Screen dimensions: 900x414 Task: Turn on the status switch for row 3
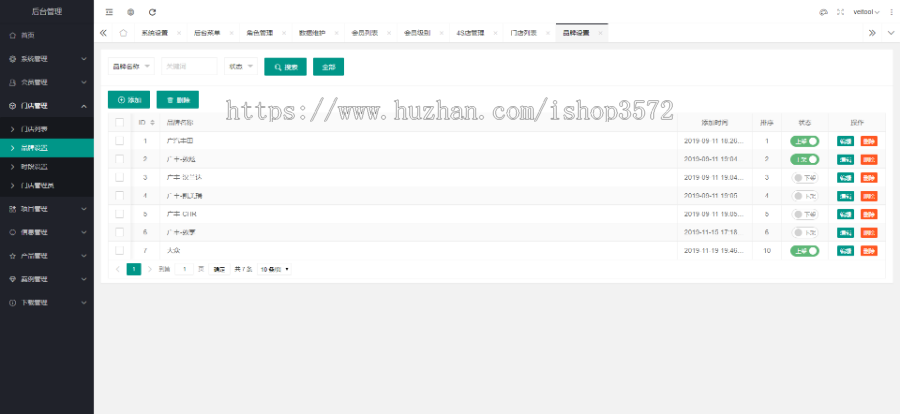point(804,177)
